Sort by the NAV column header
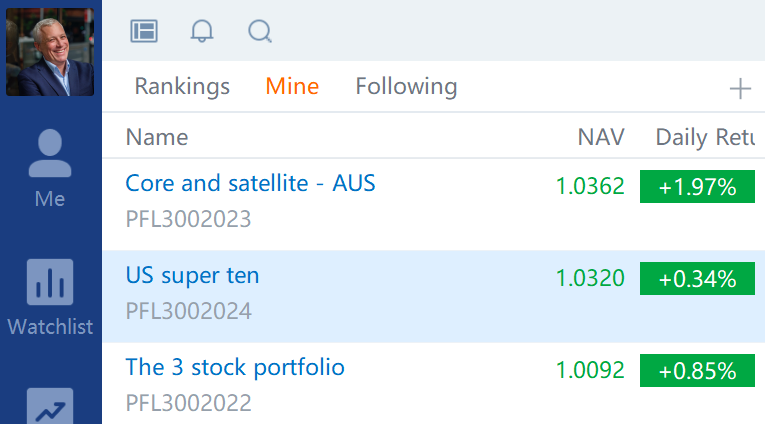 601,137
